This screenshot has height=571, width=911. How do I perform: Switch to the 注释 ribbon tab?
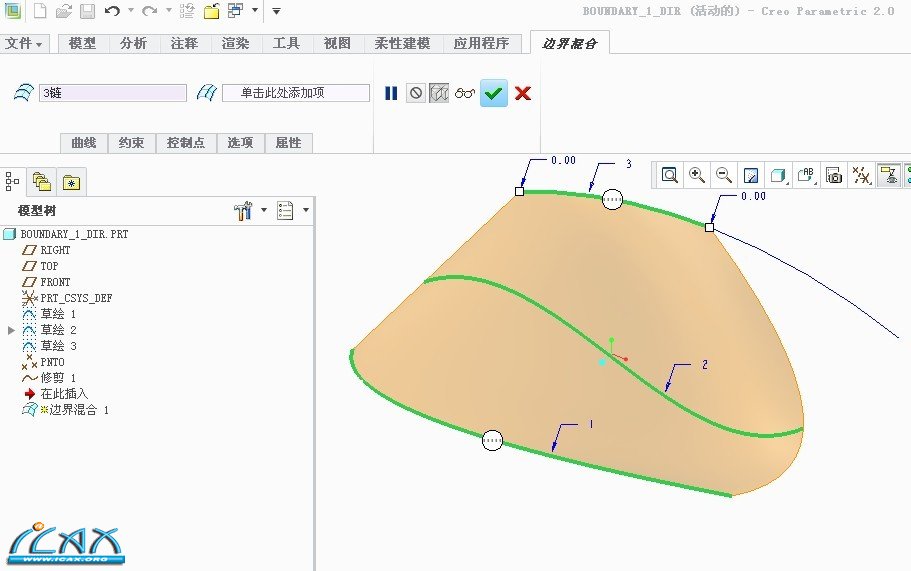[184, 44]
